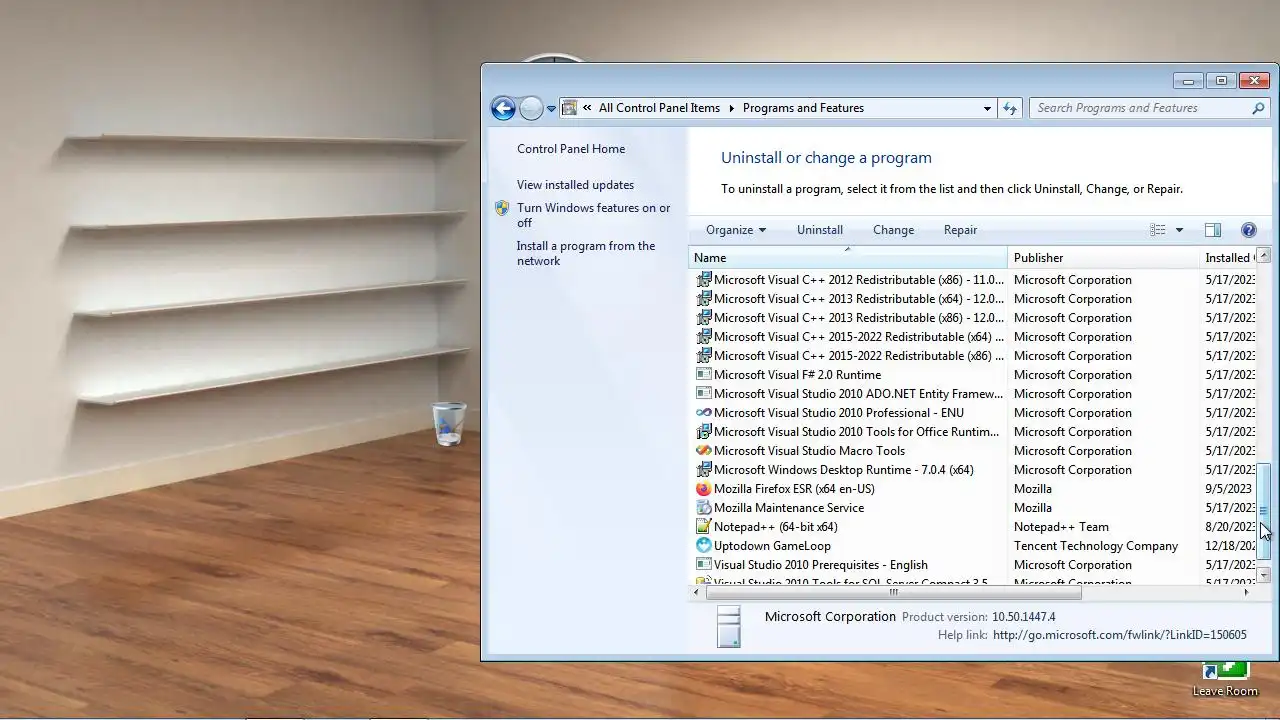The image size is (1280, 720).
Task: Open Install a program from the network
Action: (586, 253)
